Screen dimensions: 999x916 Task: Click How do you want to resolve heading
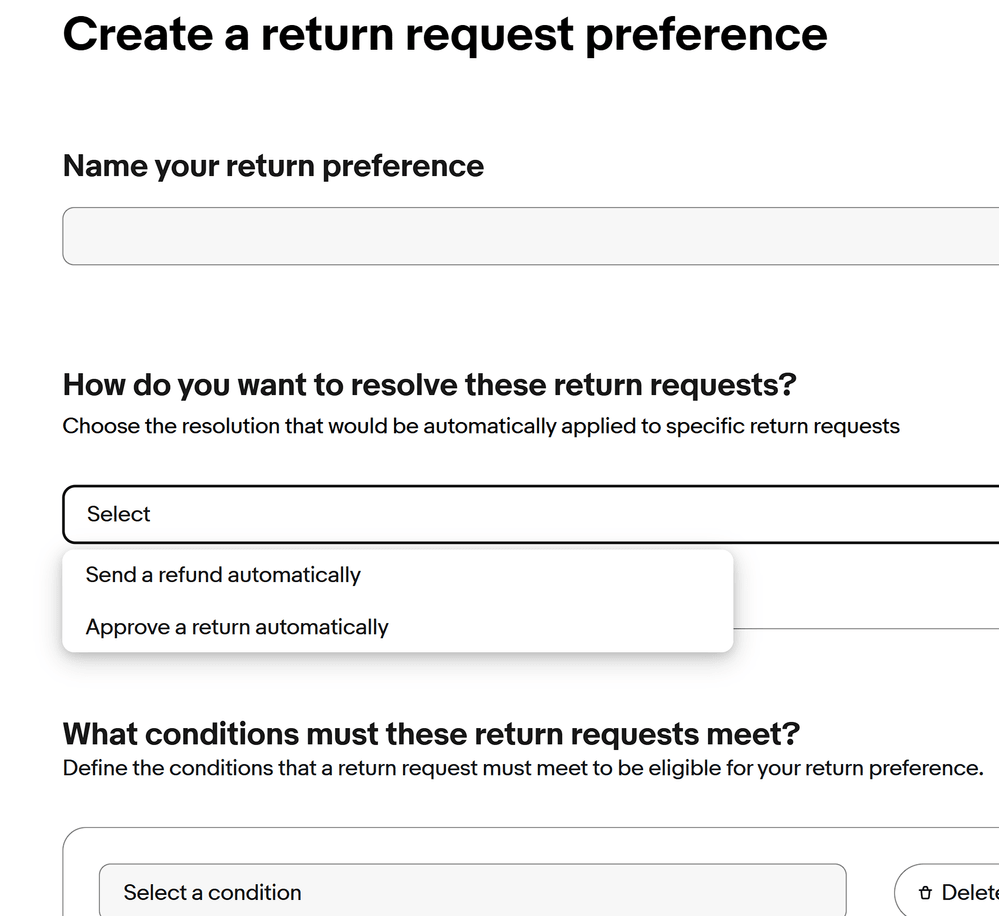tap(429, 385)
